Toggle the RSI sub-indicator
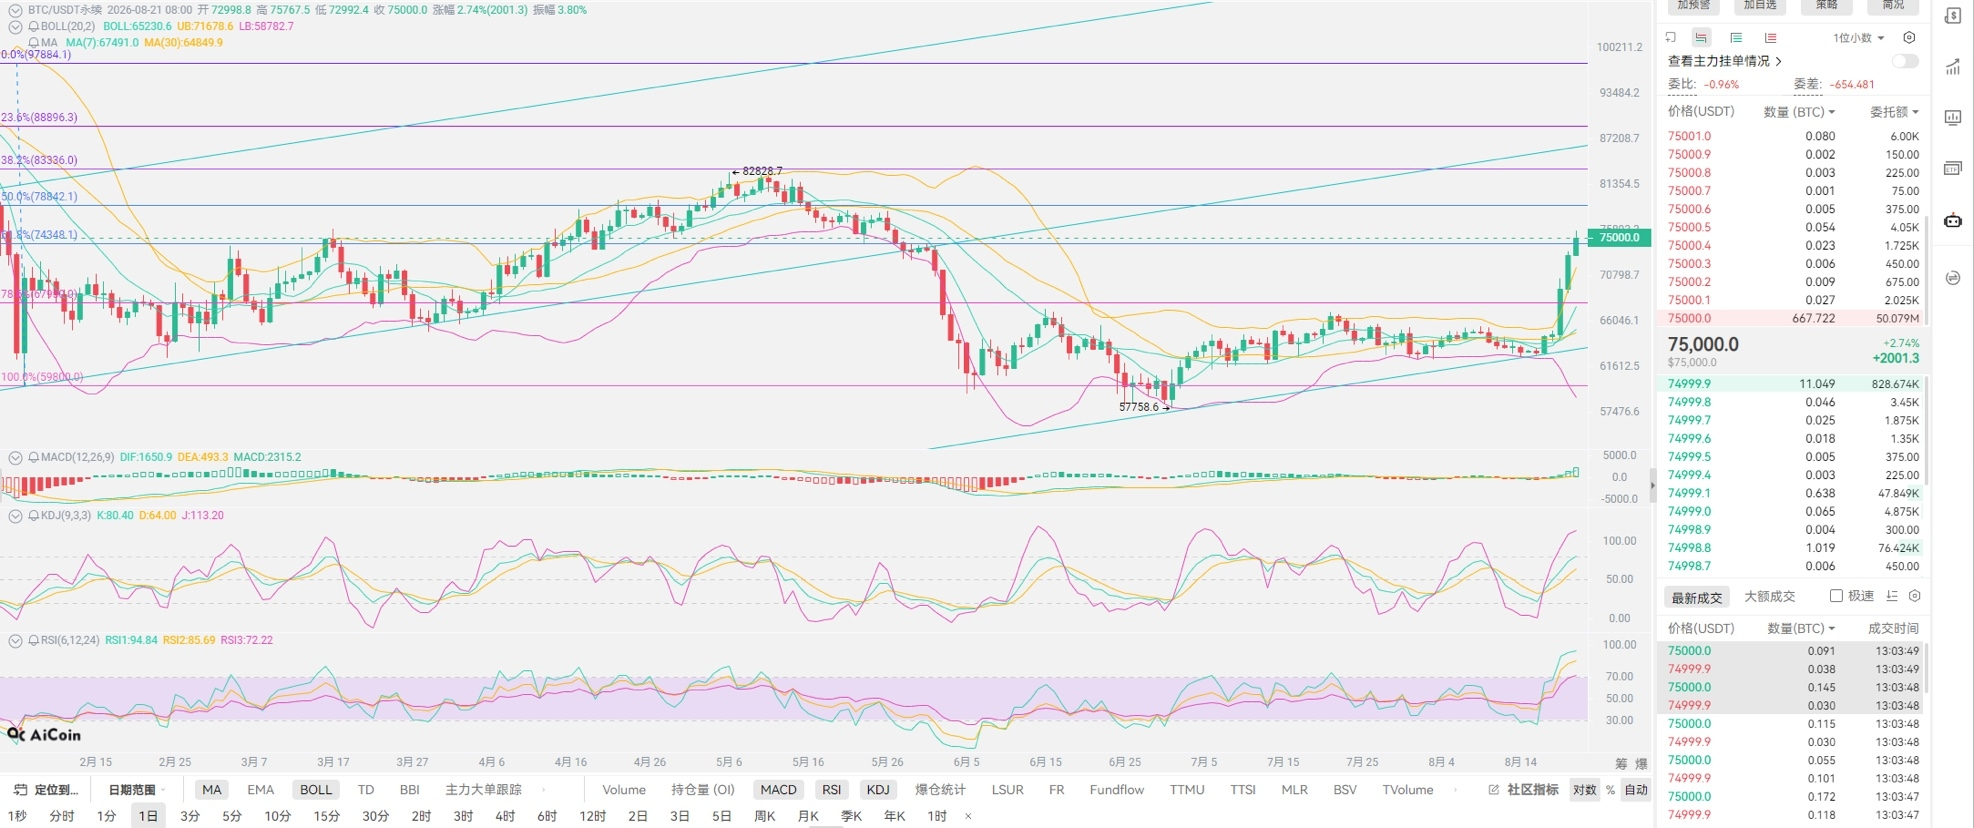 [831, 790]
